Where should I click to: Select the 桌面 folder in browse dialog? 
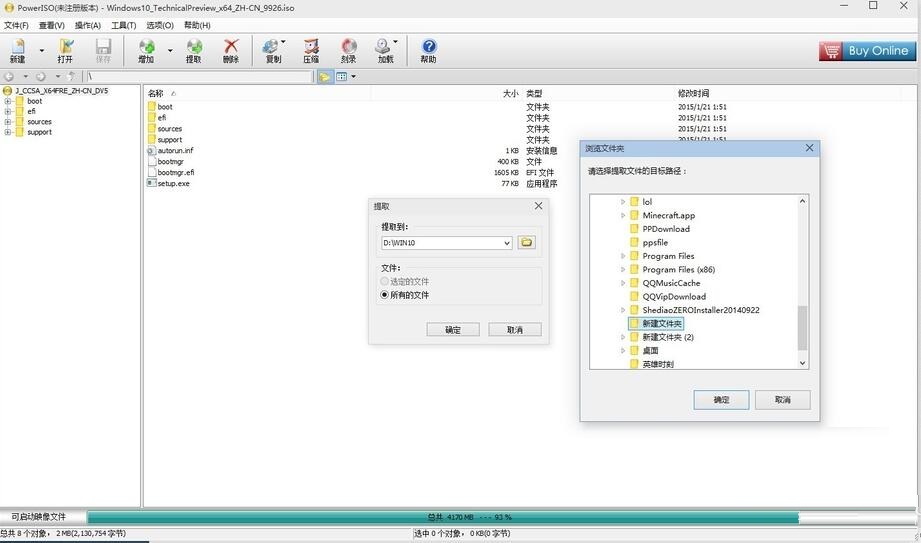click(650, 351)
